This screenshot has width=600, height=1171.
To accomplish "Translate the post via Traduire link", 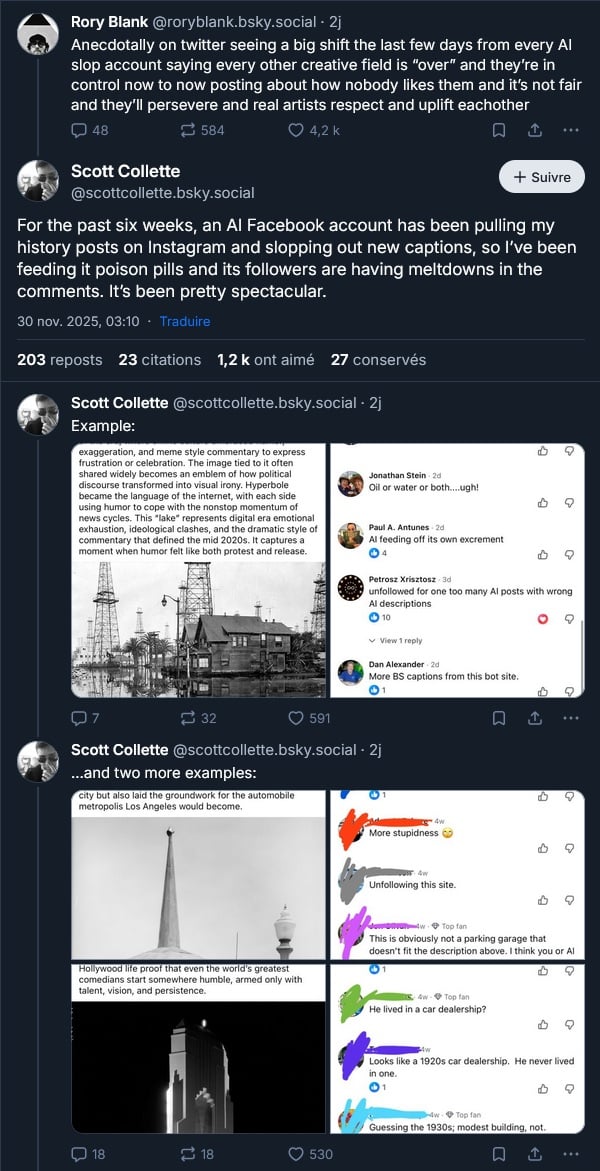I will pos(187,321).
